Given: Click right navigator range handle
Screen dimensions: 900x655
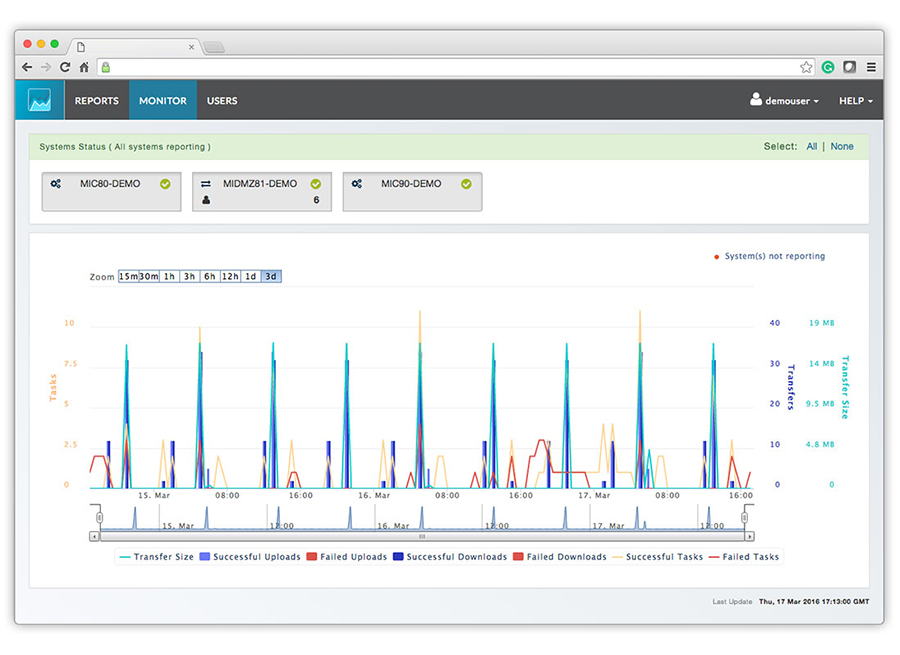Looking at the screenshot, I should [x=744, y=517].
